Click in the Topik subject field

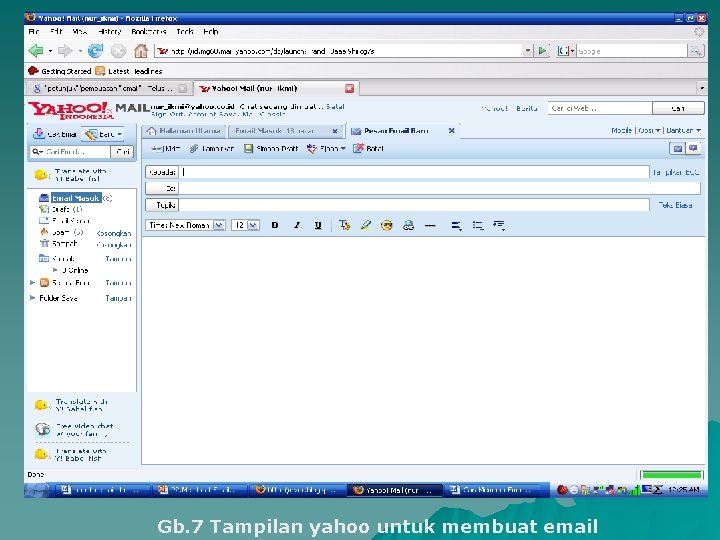pyautogui.click(x=414, y=205)
